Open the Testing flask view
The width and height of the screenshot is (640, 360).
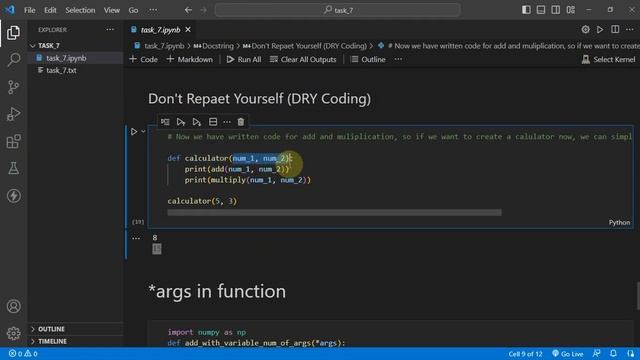(13, 168)
